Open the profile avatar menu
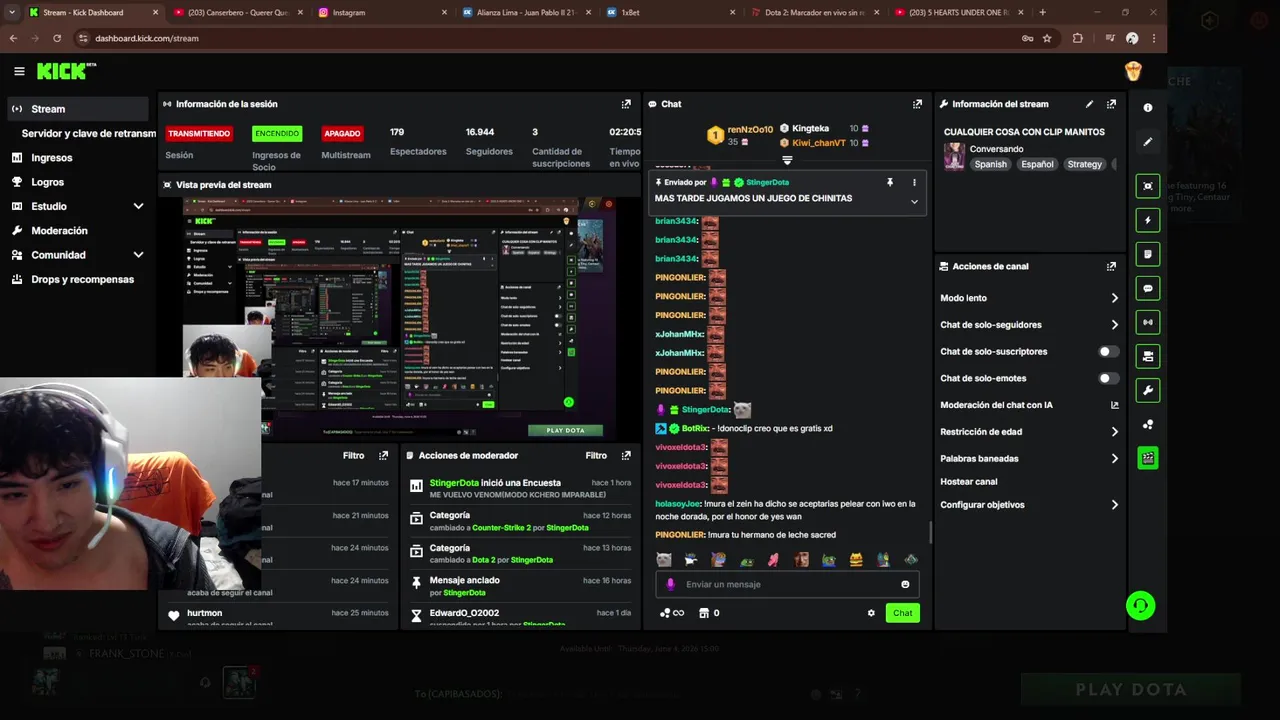 [1133, 71]
